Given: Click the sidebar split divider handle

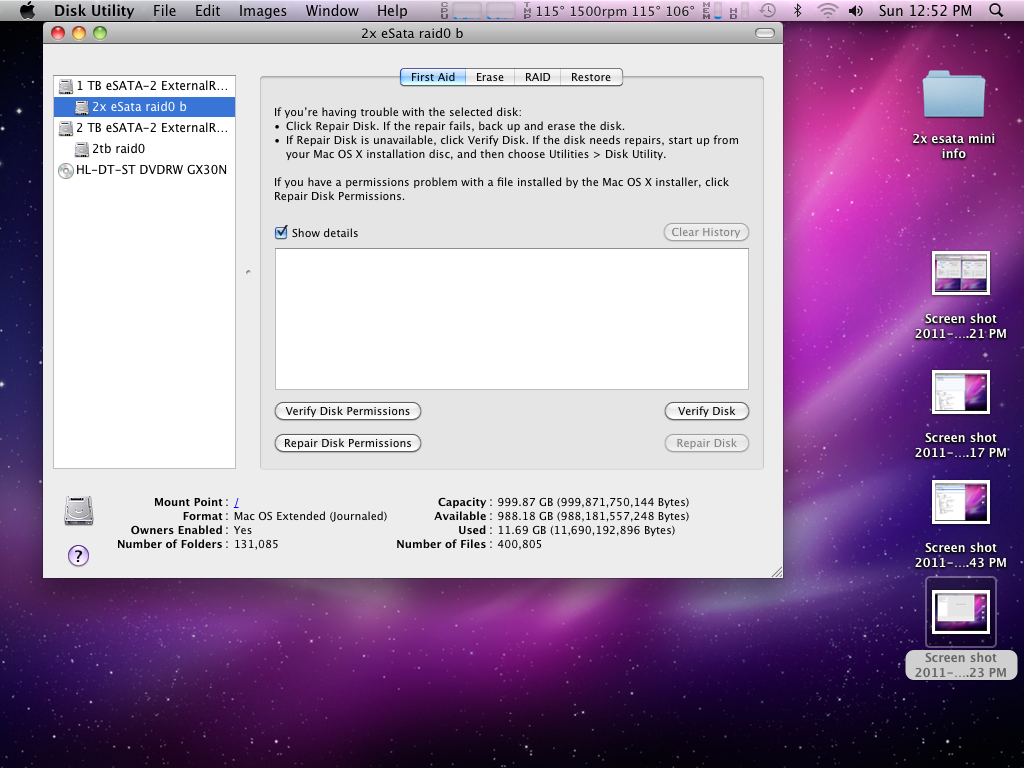Looking at the screenshot, I should [248, 272].
